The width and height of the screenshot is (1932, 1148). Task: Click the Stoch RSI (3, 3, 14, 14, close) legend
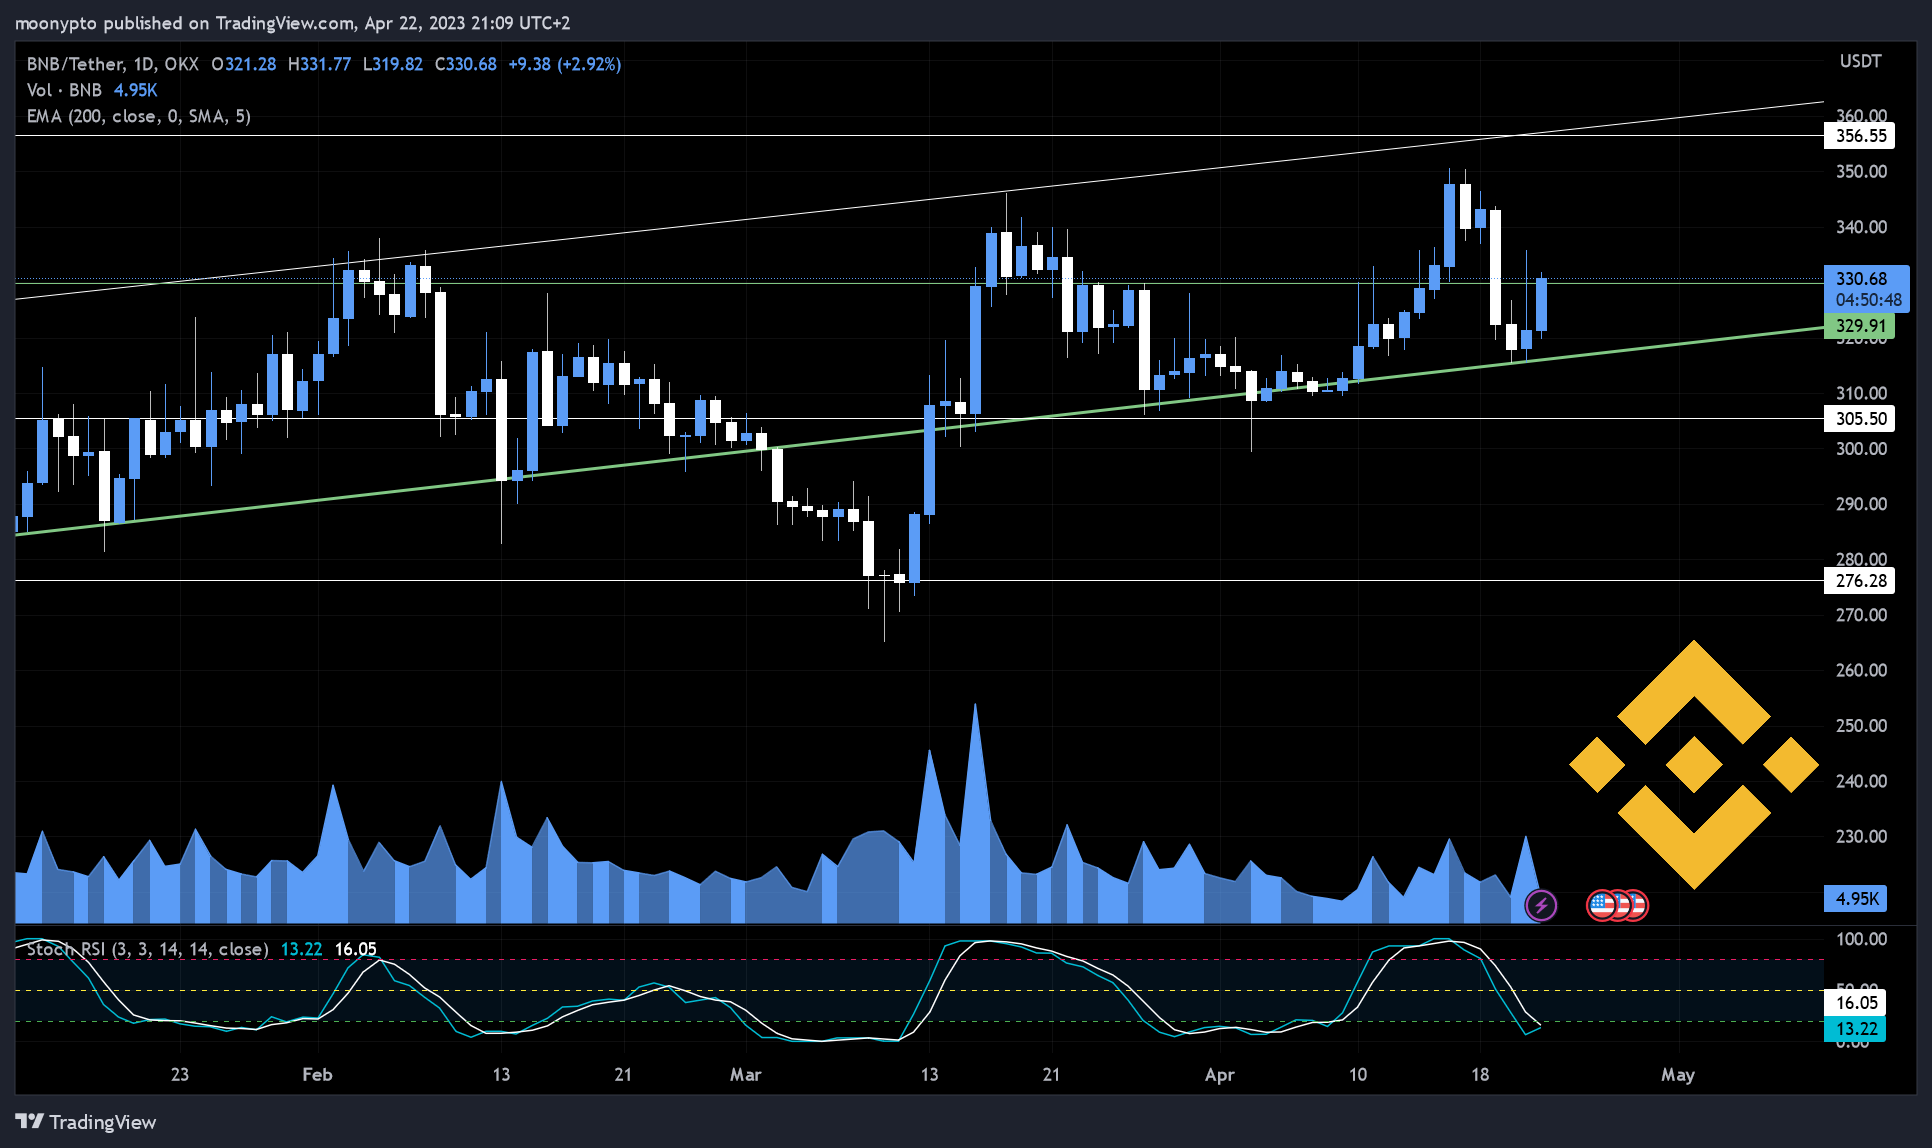click(x=148, y=949)
